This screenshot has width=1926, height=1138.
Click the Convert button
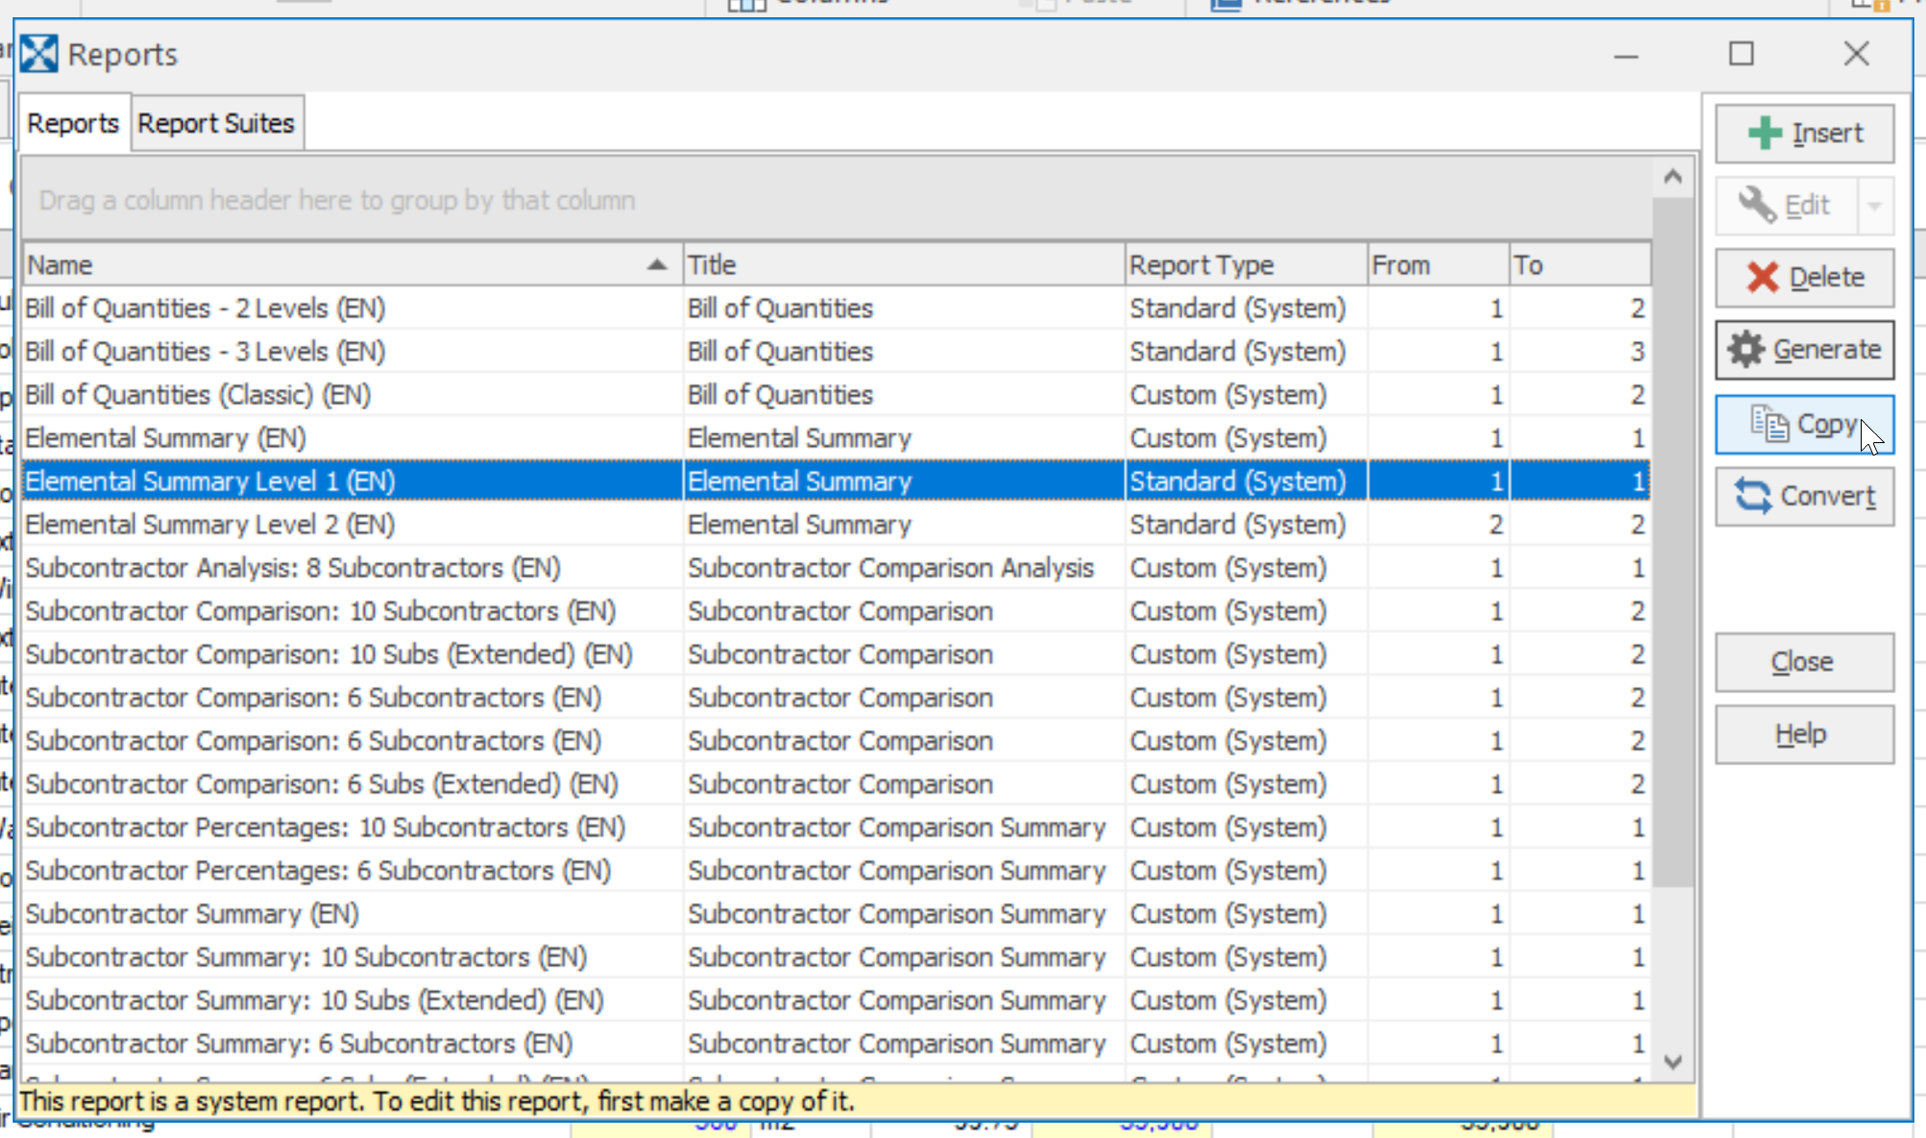pos(1804,496)
